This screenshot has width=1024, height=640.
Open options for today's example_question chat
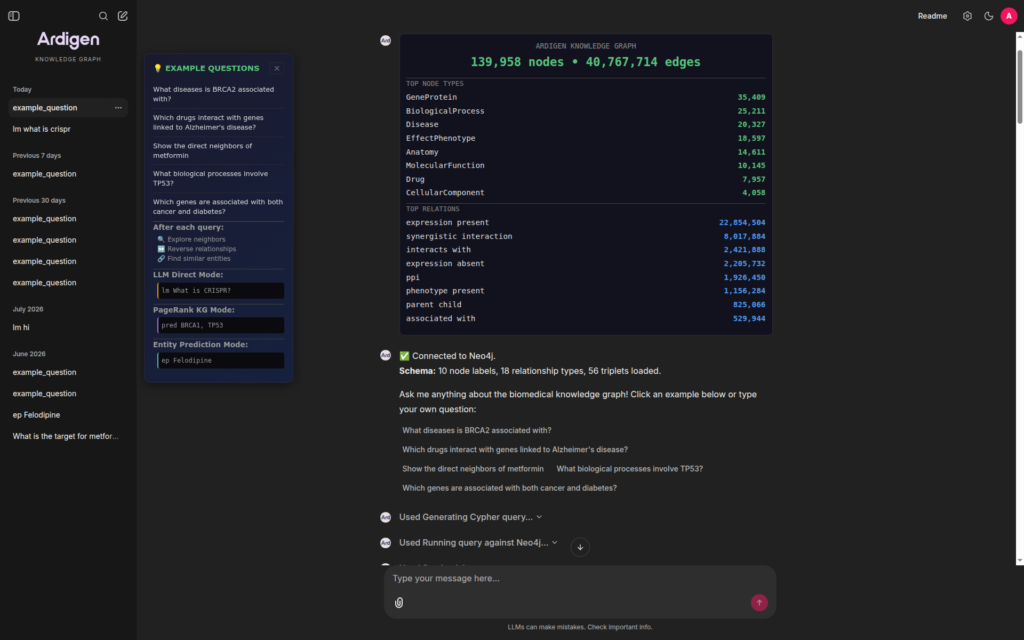coord(118,108)
